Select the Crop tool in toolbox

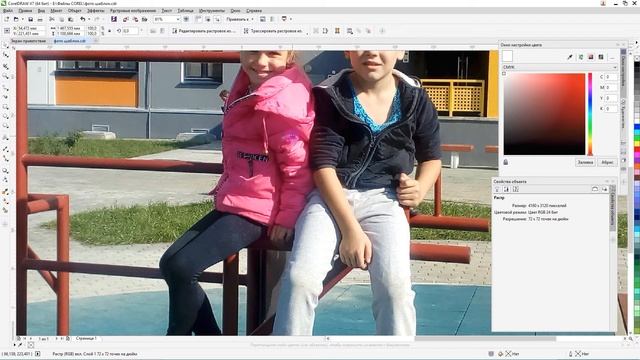click(6, 66)
